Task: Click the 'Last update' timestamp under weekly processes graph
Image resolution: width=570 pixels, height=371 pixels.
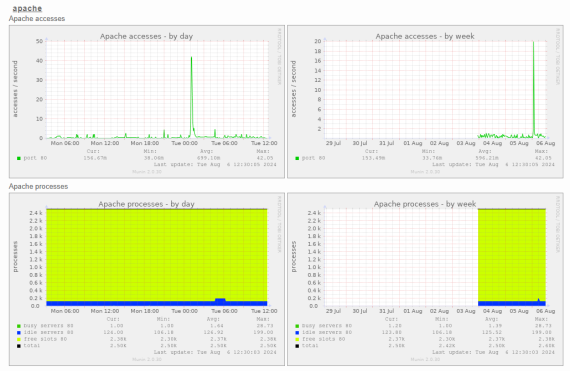Action: tap(493, 352)
